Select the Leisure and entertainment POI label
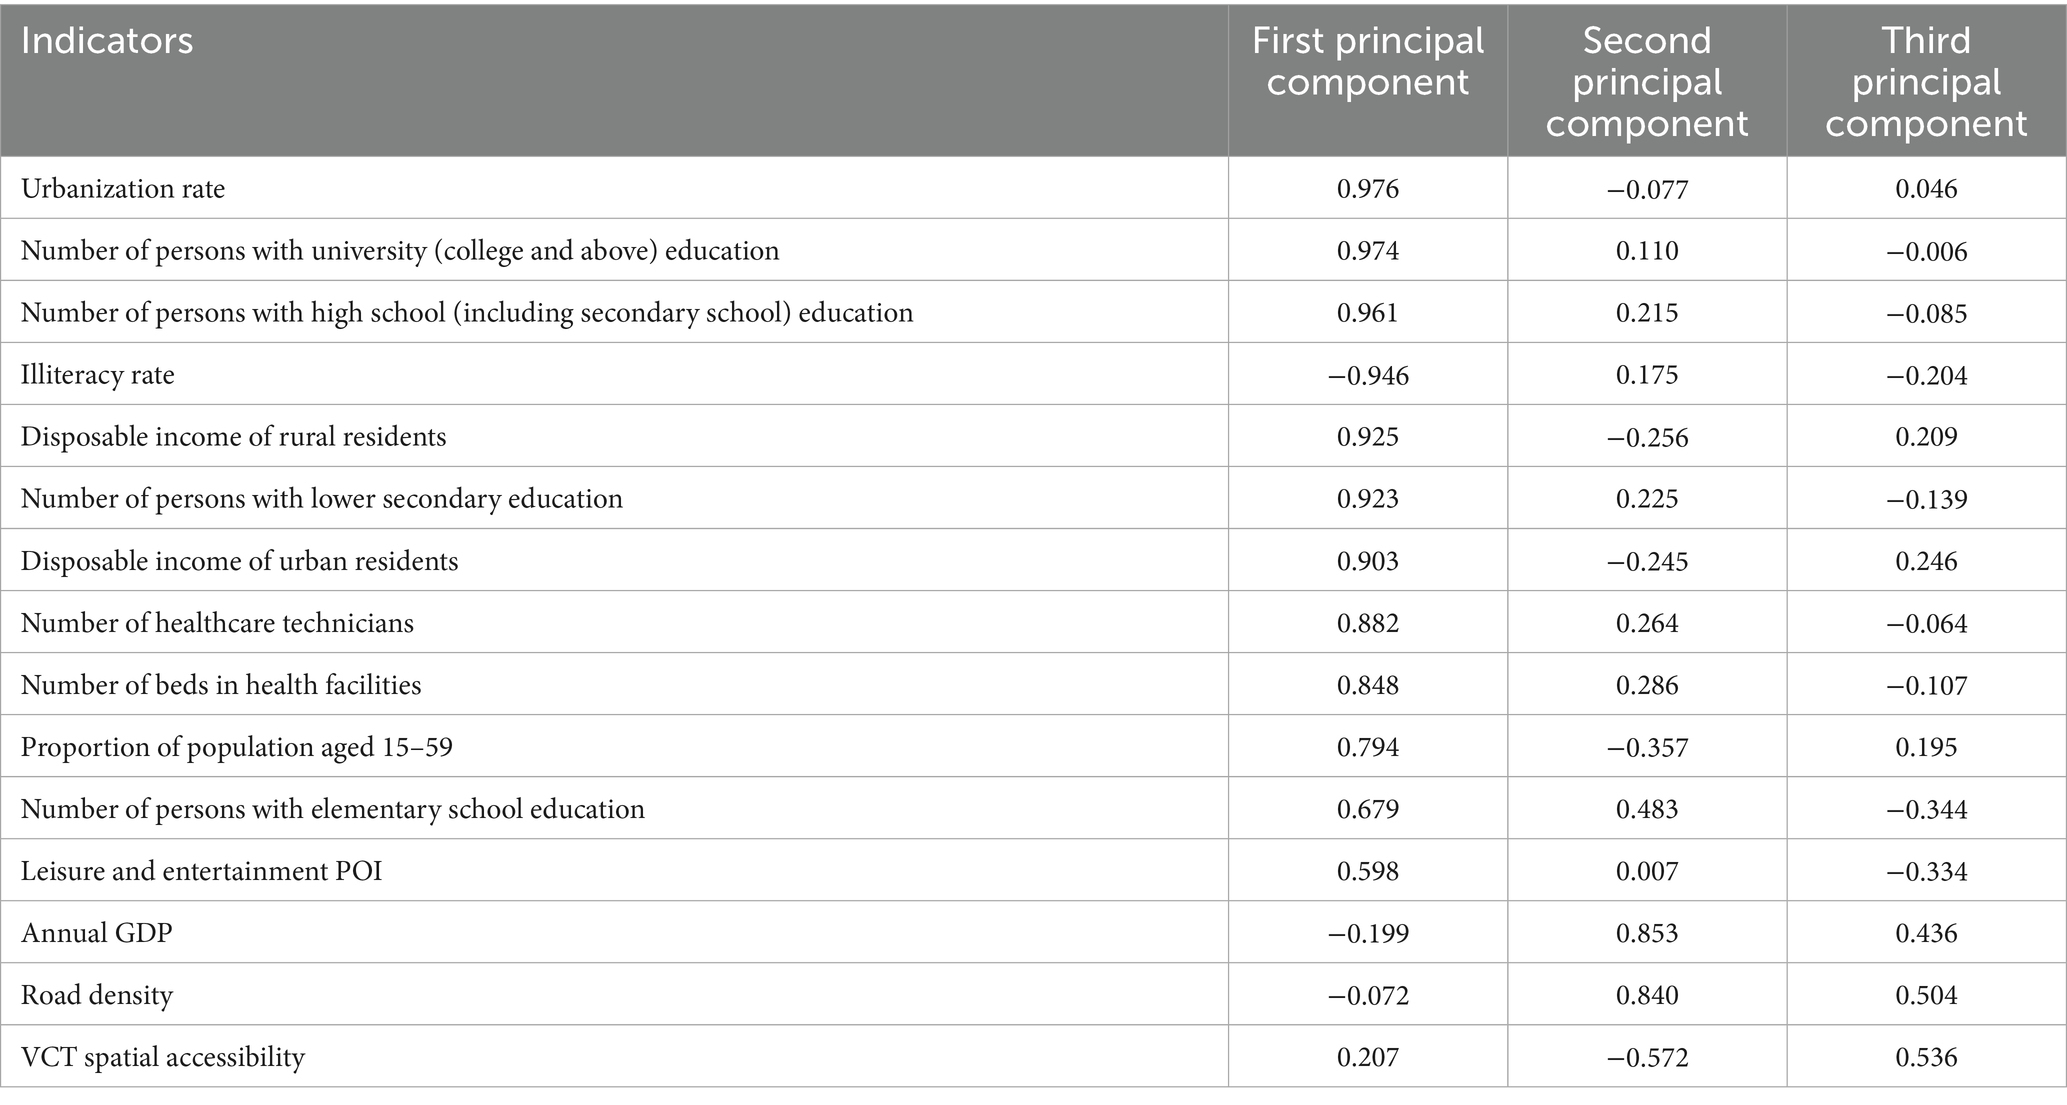The image size is (2067, 1105). pos(202,870)
